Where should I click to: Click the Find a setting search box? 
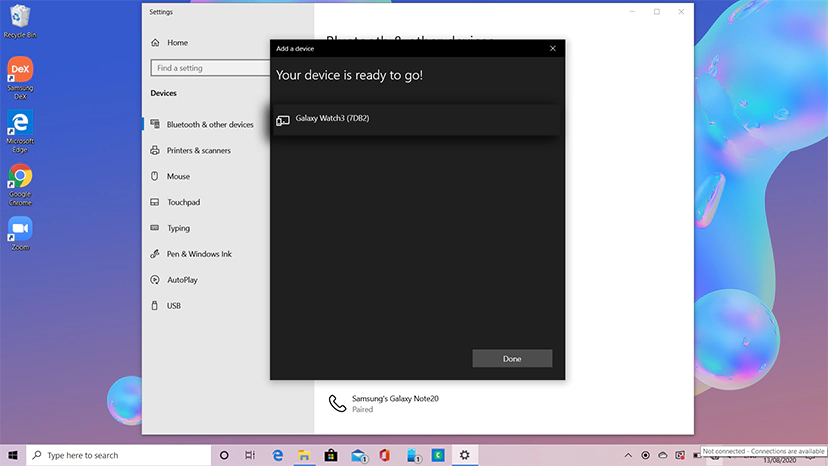(x=210, y=68)
